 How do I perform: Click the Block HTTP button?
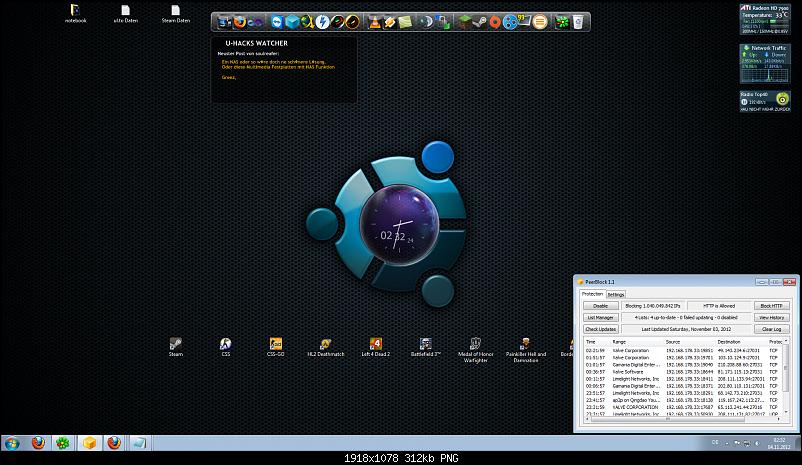click(x=771, y=306)
